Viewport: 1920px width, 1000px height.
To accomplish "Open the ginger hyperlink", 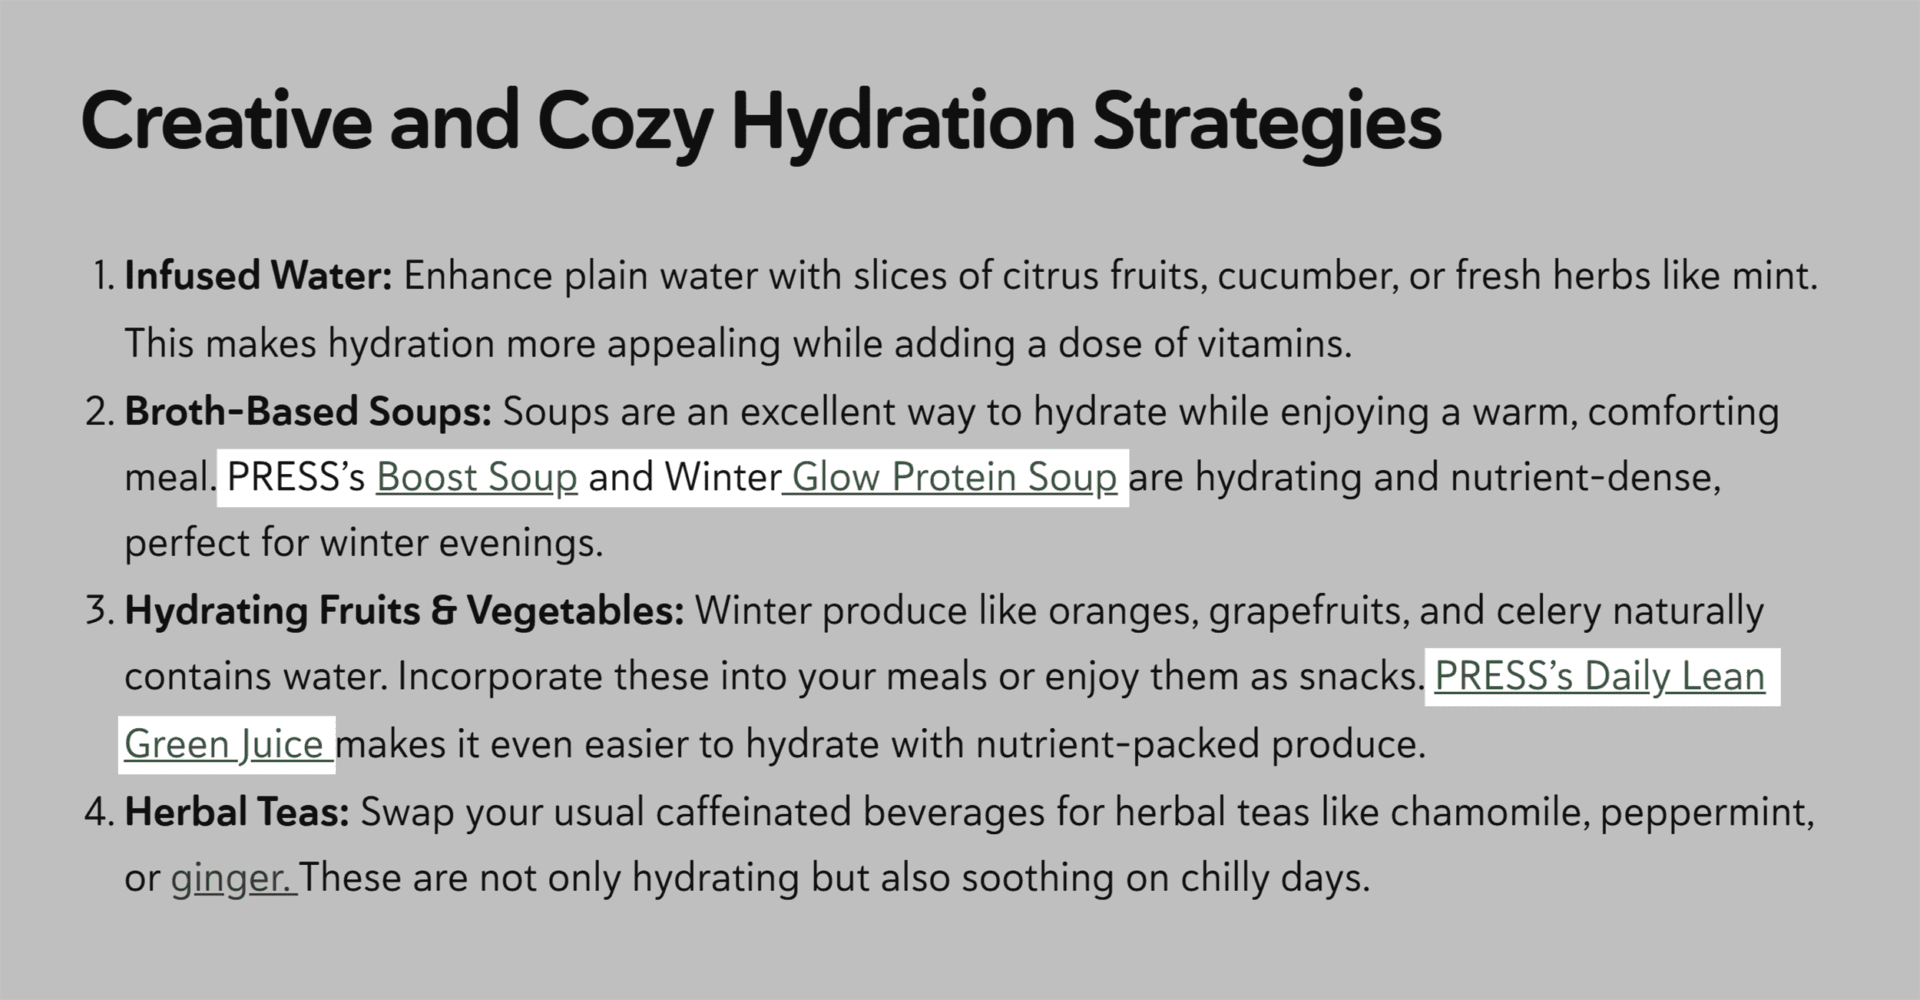I will (x=234, y=878).
